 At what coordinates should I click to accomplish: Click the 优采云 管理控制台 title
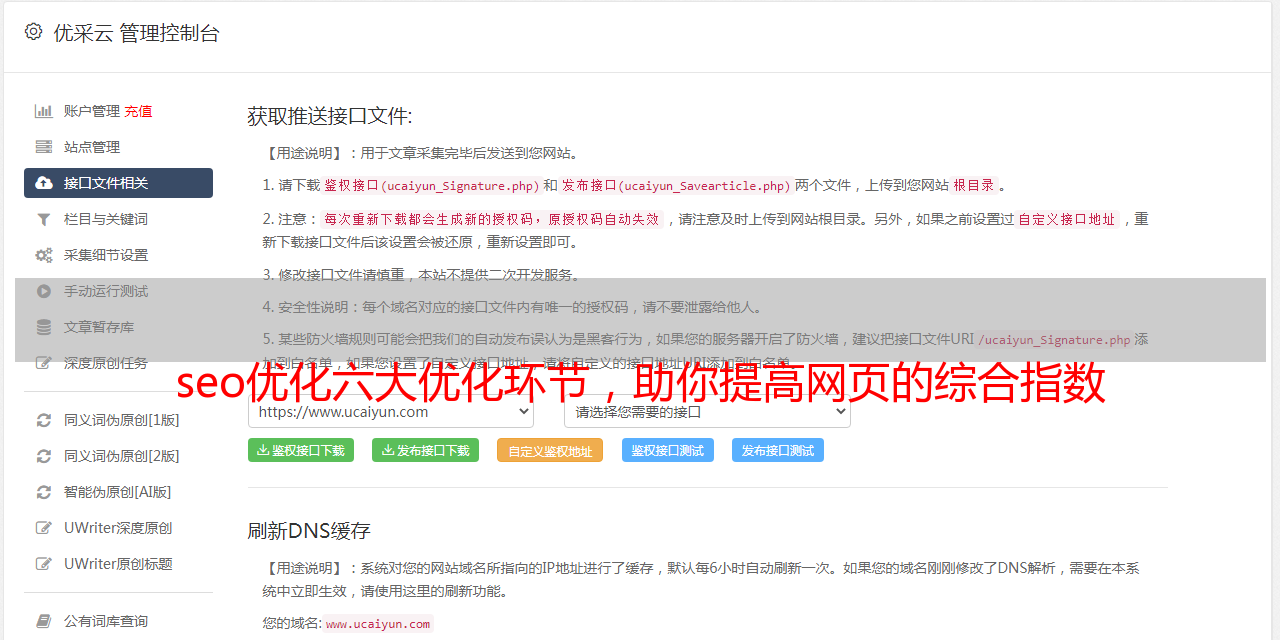(136, 33)
